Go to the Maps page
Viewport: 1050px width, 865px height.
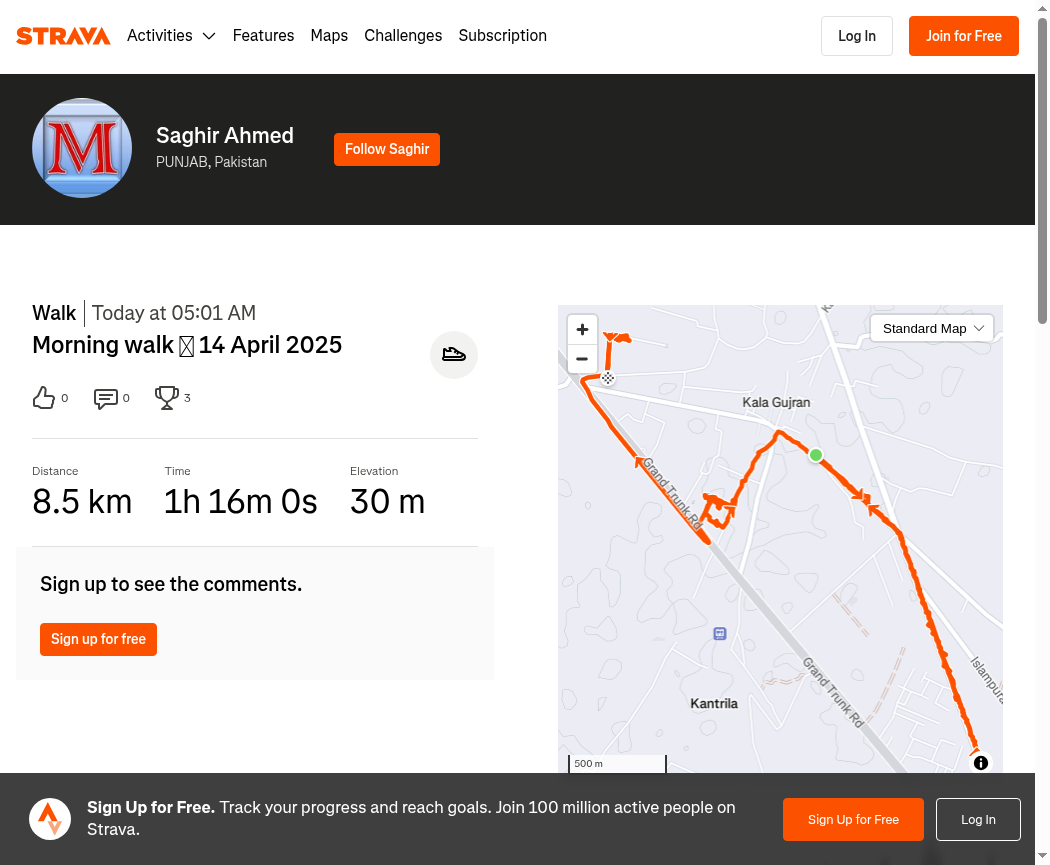329,35
